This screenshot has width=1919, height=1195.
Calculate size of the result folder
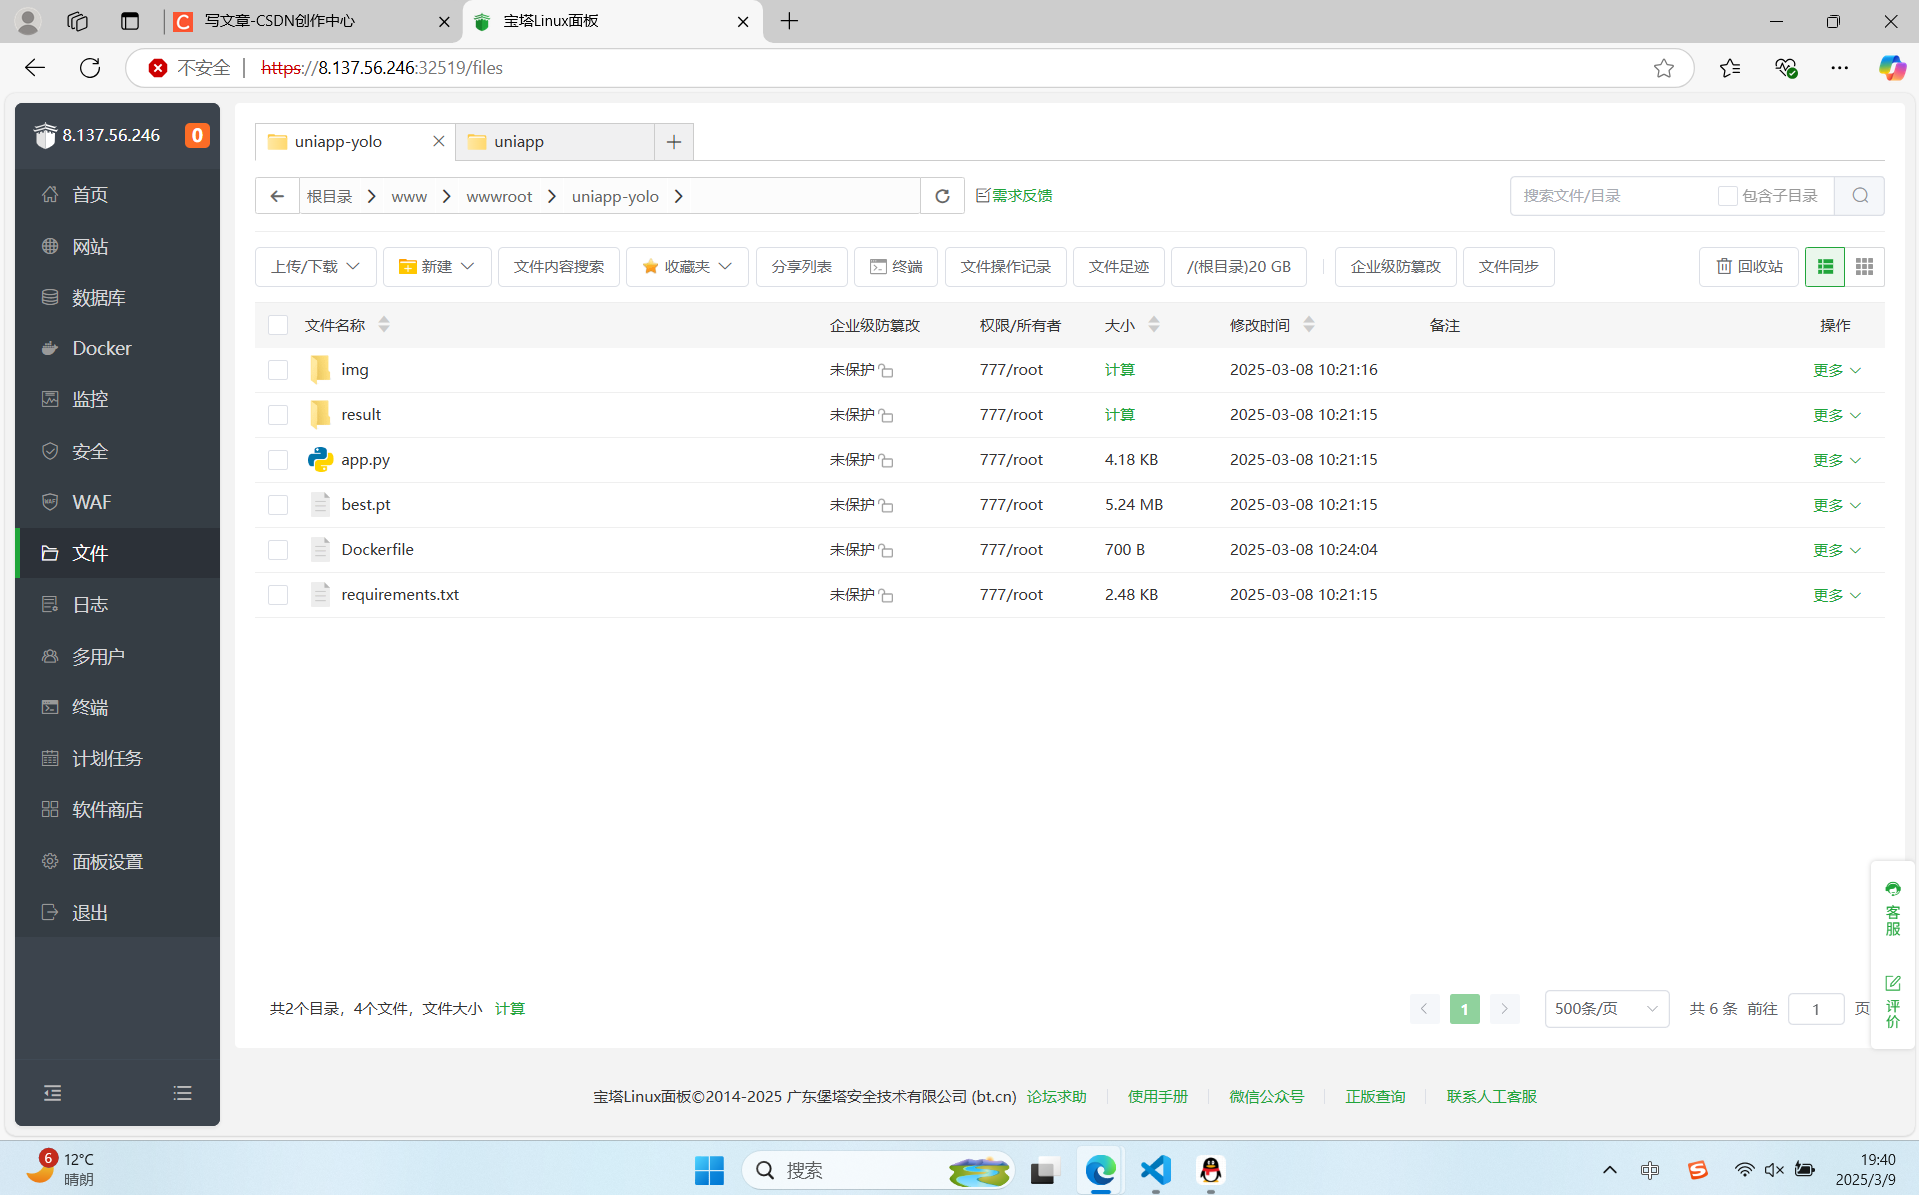point(1120,415)
